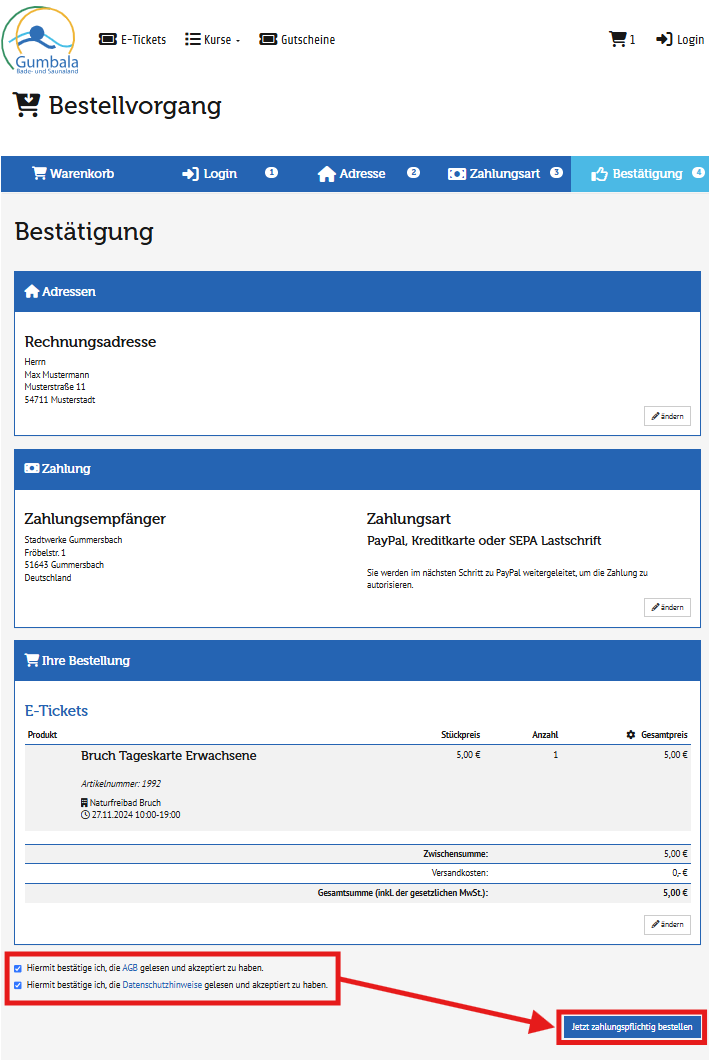Click ändern button in Zahlung section
Viewport: 709px width, 1060px height.
667,607
